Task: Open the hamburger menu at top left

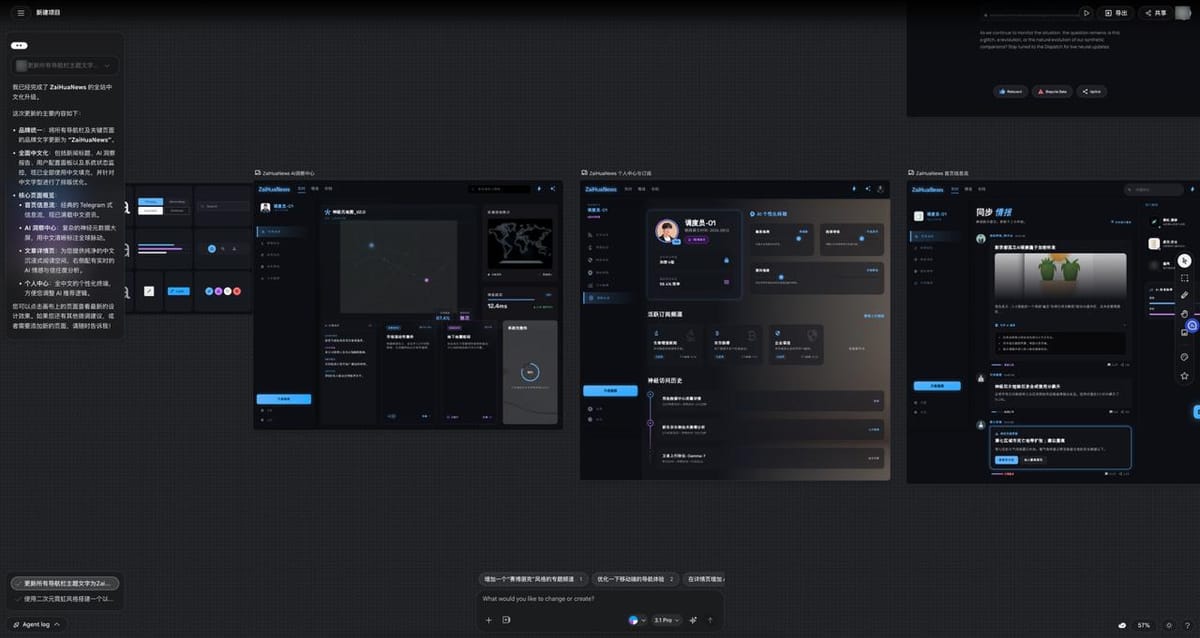Action: (x=20, y=13)
